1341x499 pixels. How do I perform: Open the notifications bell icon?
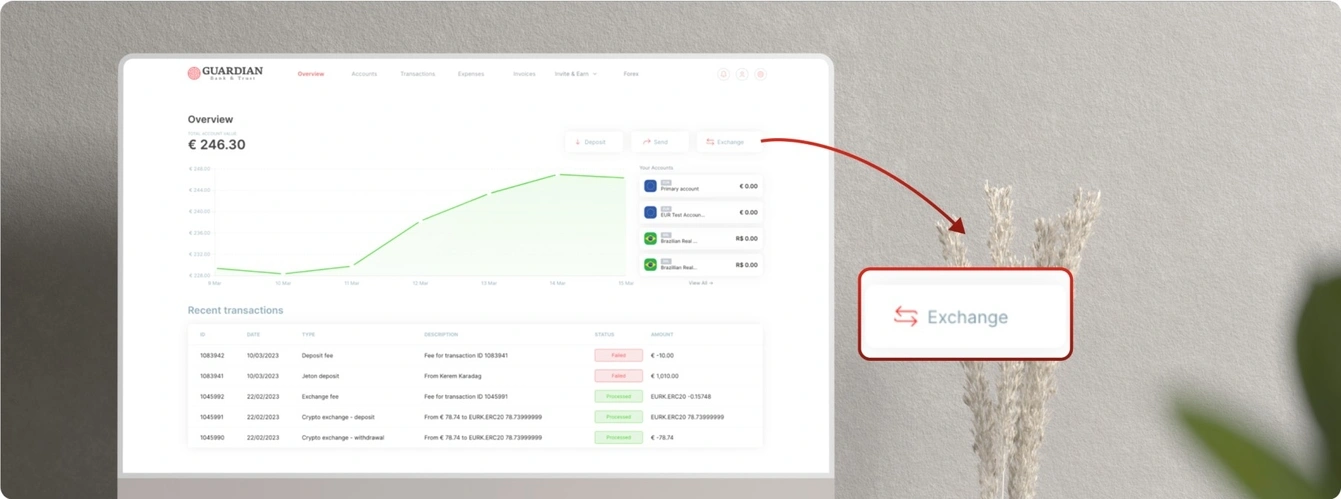723,74
